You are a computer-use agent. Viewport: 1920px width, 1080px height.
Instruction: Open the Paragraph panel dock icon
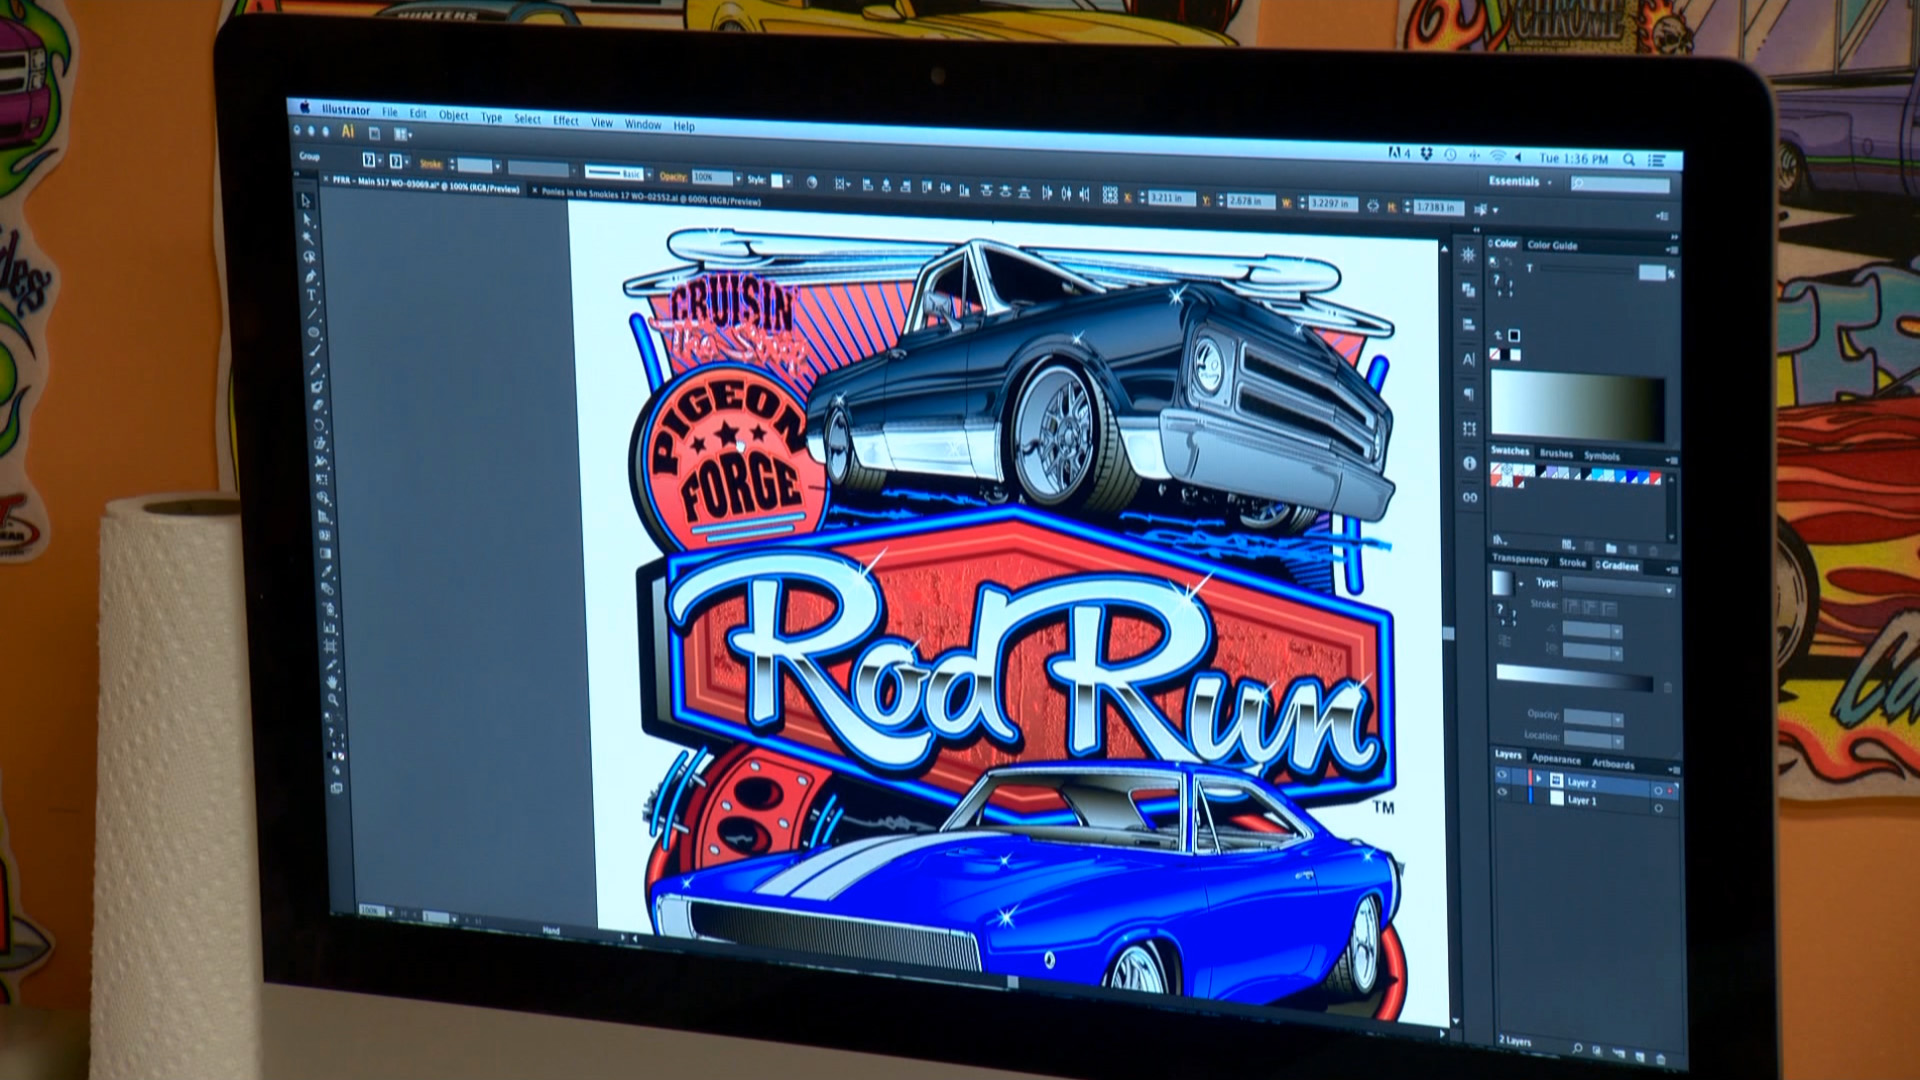tap(1468, 394)
